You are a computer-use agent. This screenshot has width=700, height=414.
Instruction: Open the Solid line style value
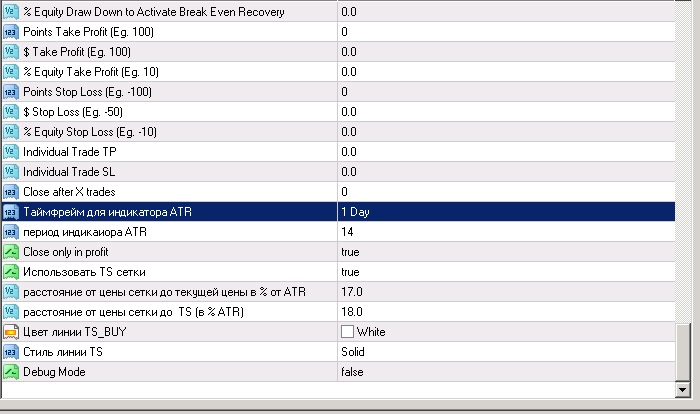(506, 352)
